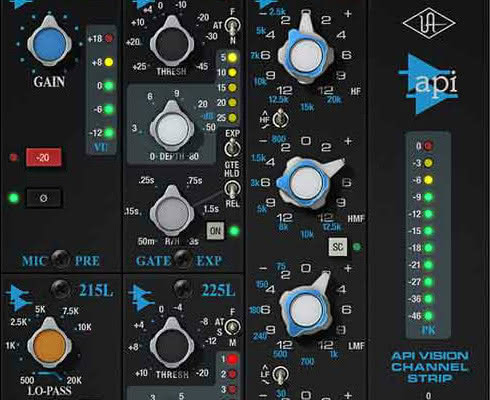The width and height of the screenshot is (490, 400).
Task: Click the LMF band EQ knob
Action: coord(306,310)
